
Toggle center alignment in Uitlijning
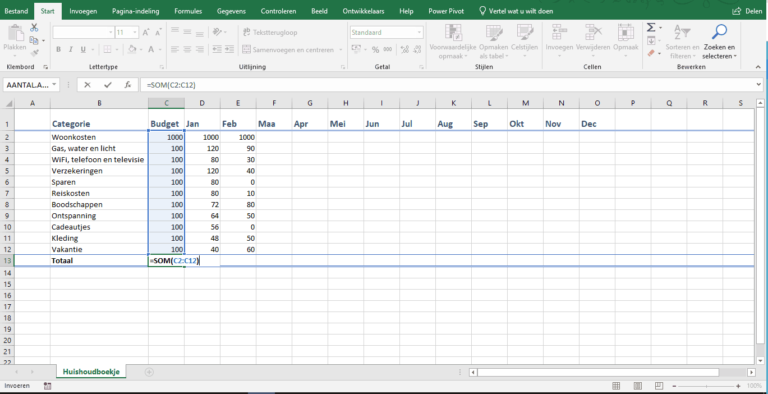[x=187, y=49]
